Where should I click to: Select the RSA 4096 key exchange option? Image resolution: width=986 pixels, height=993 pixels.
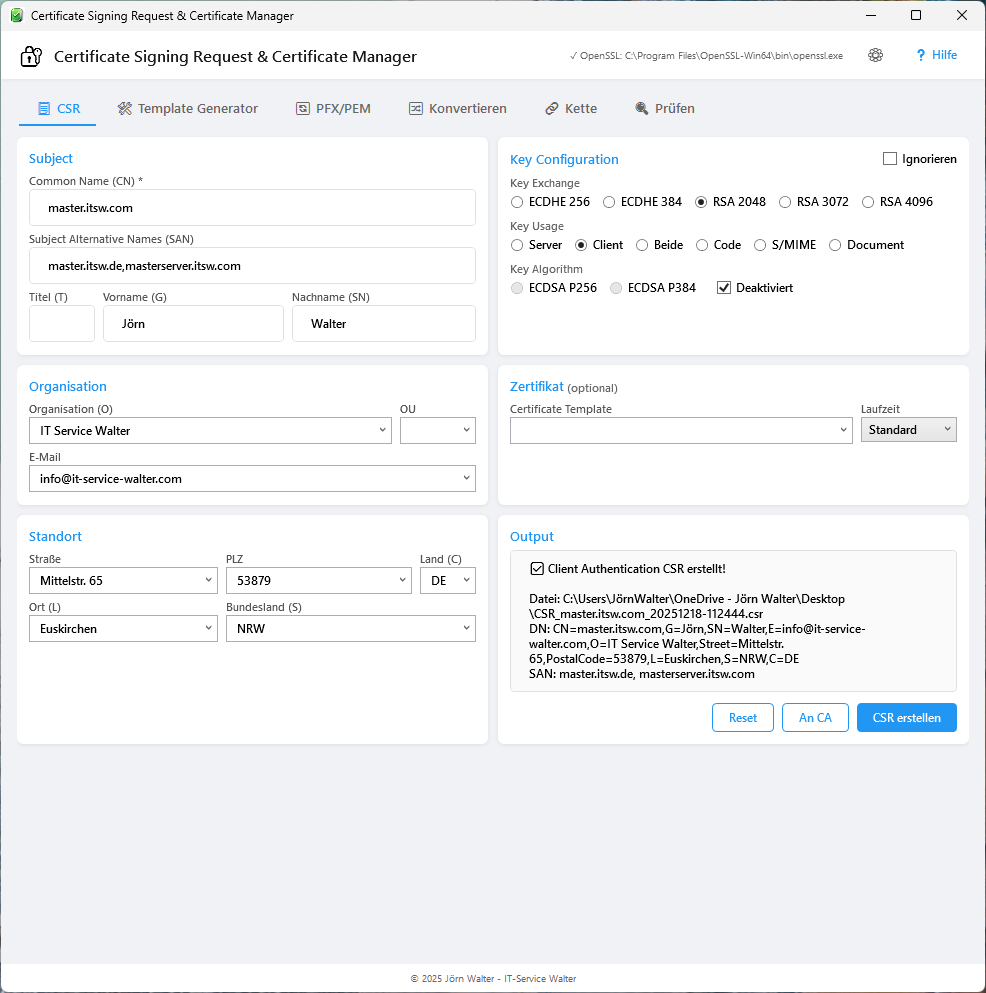[x=868, y=201]
